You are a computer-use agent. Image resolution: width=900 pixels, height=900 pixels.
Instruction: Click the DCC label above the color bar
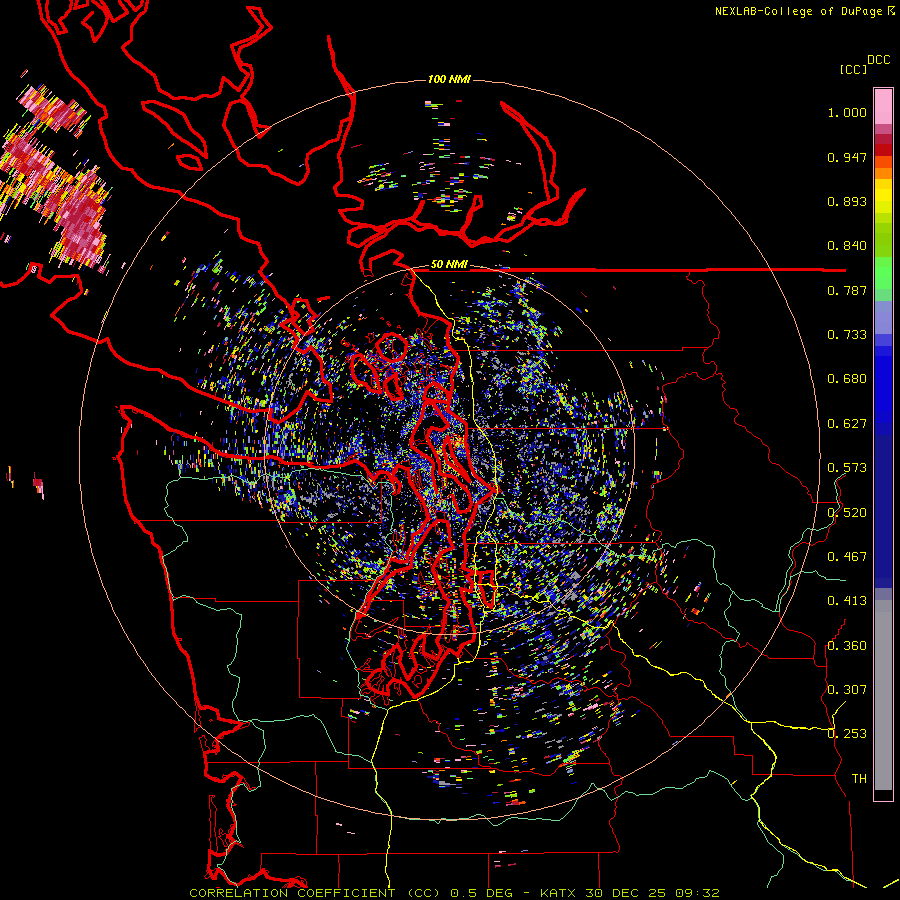[x=879, y=60]
